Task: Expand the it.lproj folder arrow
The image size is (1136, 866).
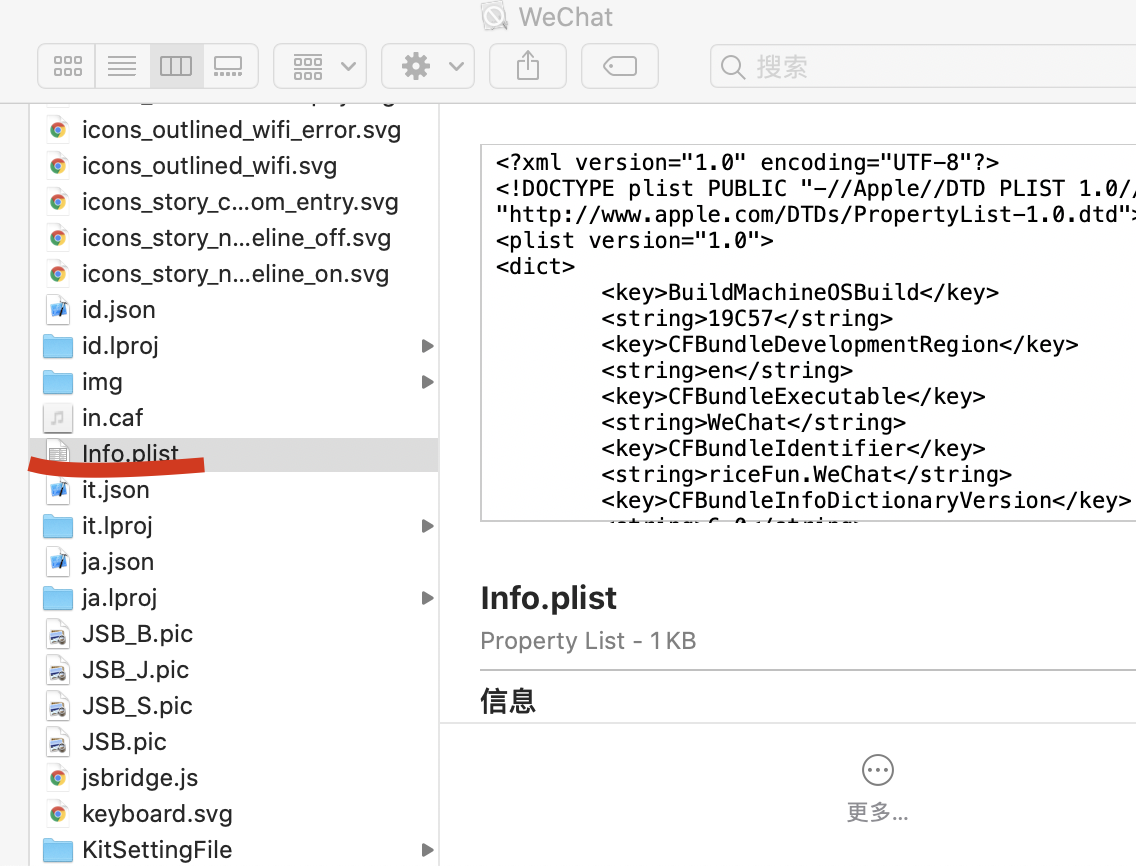Action: click(427, 526)
